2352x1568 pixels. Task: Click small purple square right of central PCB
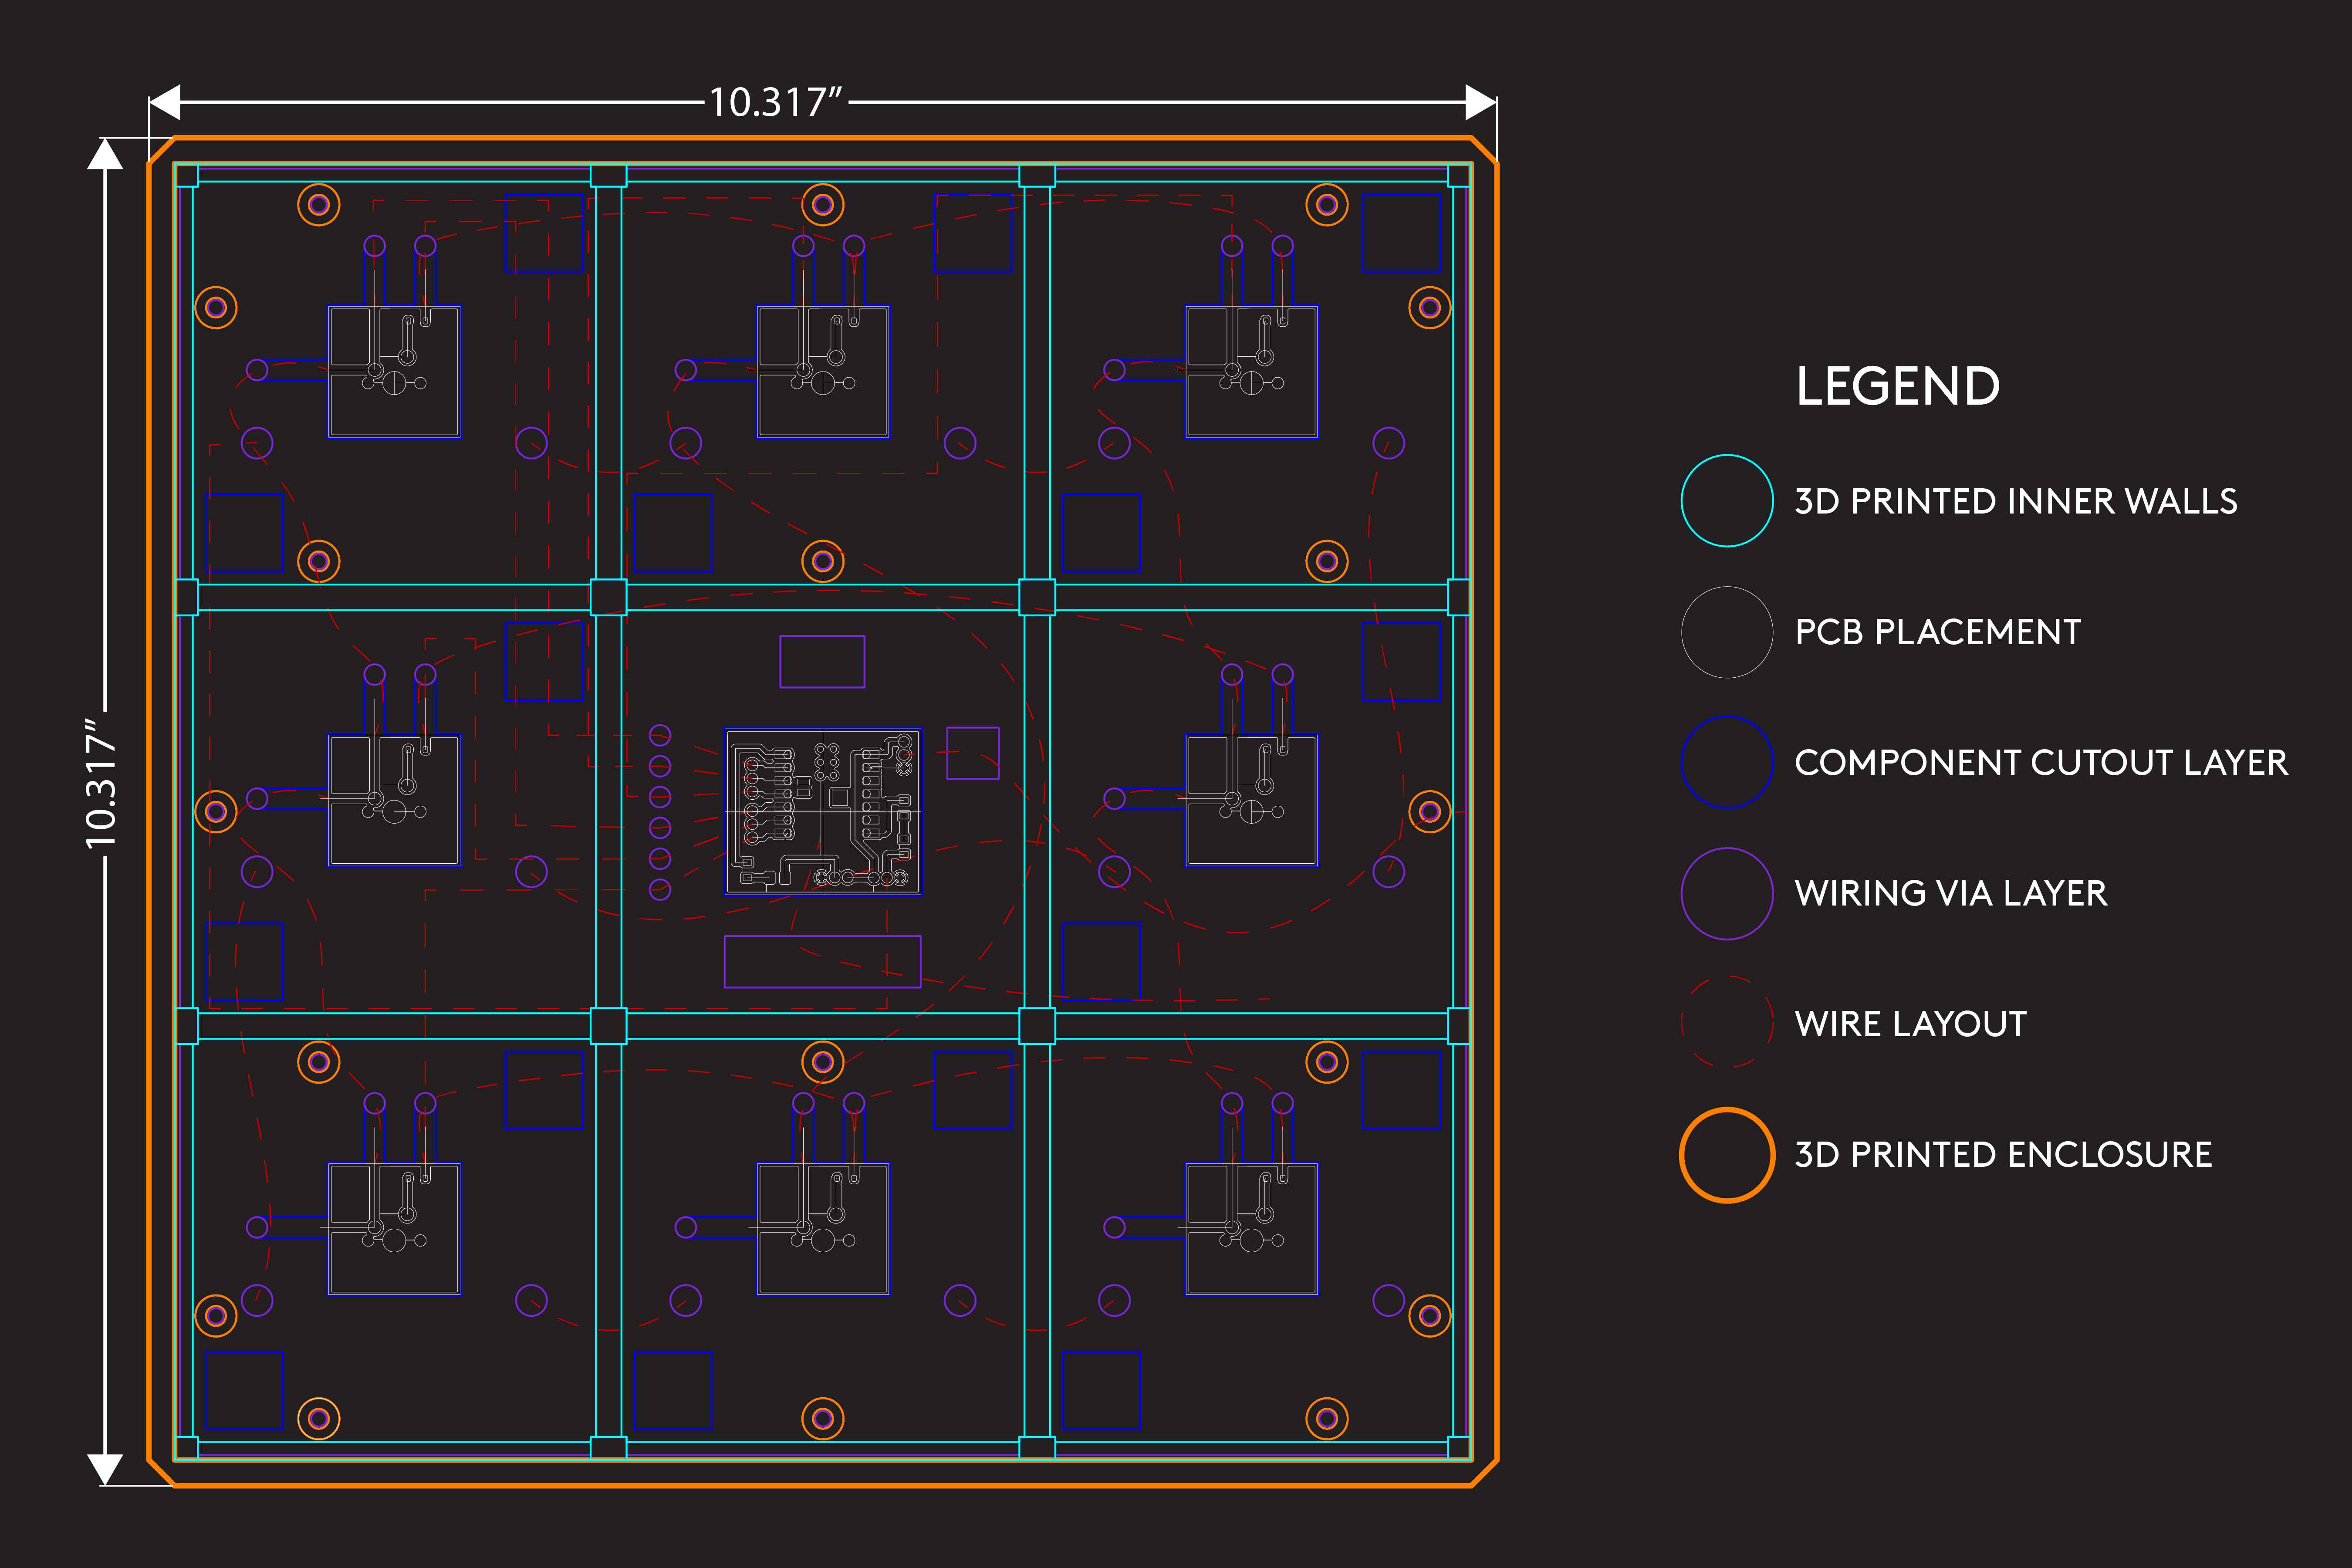972,753
